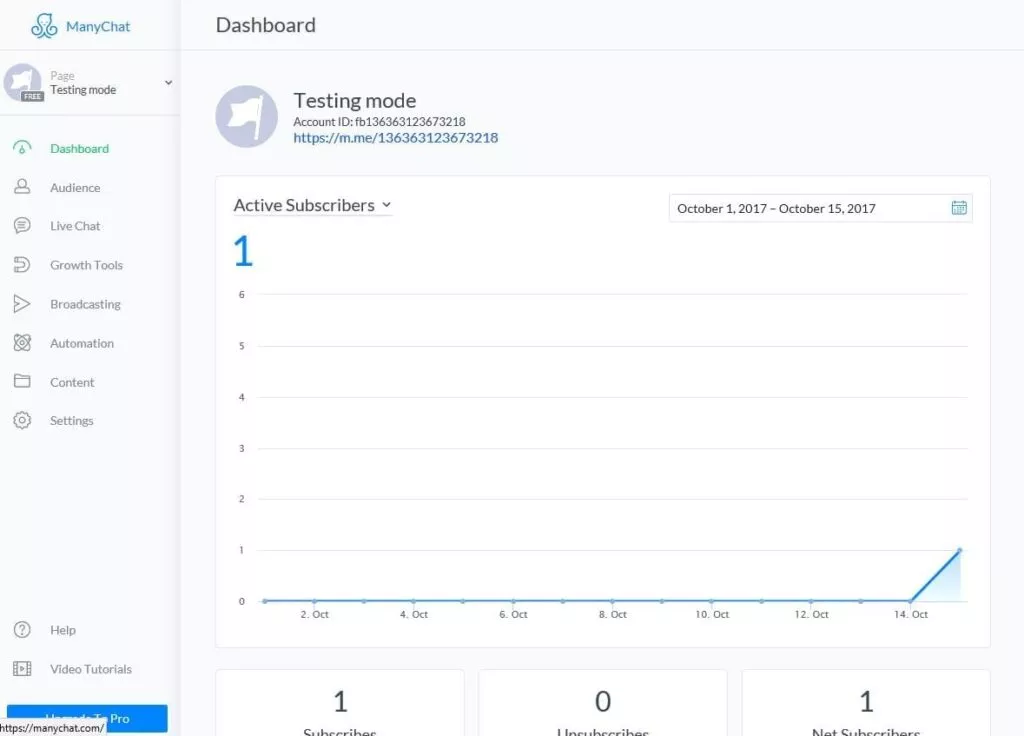Open the Active Subscribers metric dropdown

[x=312, y=205]
